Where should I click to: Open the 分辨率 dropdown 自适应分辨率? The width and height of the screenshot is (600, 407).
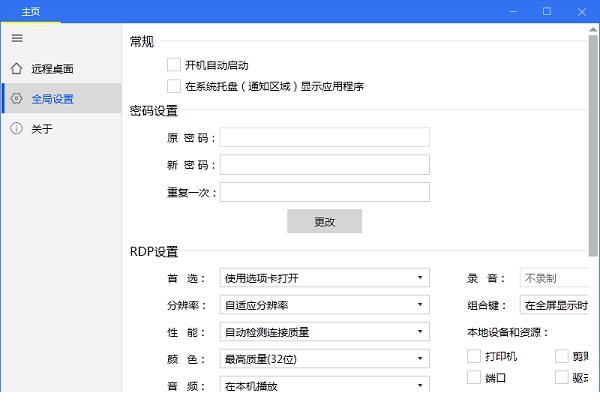[x=324, y=304]
